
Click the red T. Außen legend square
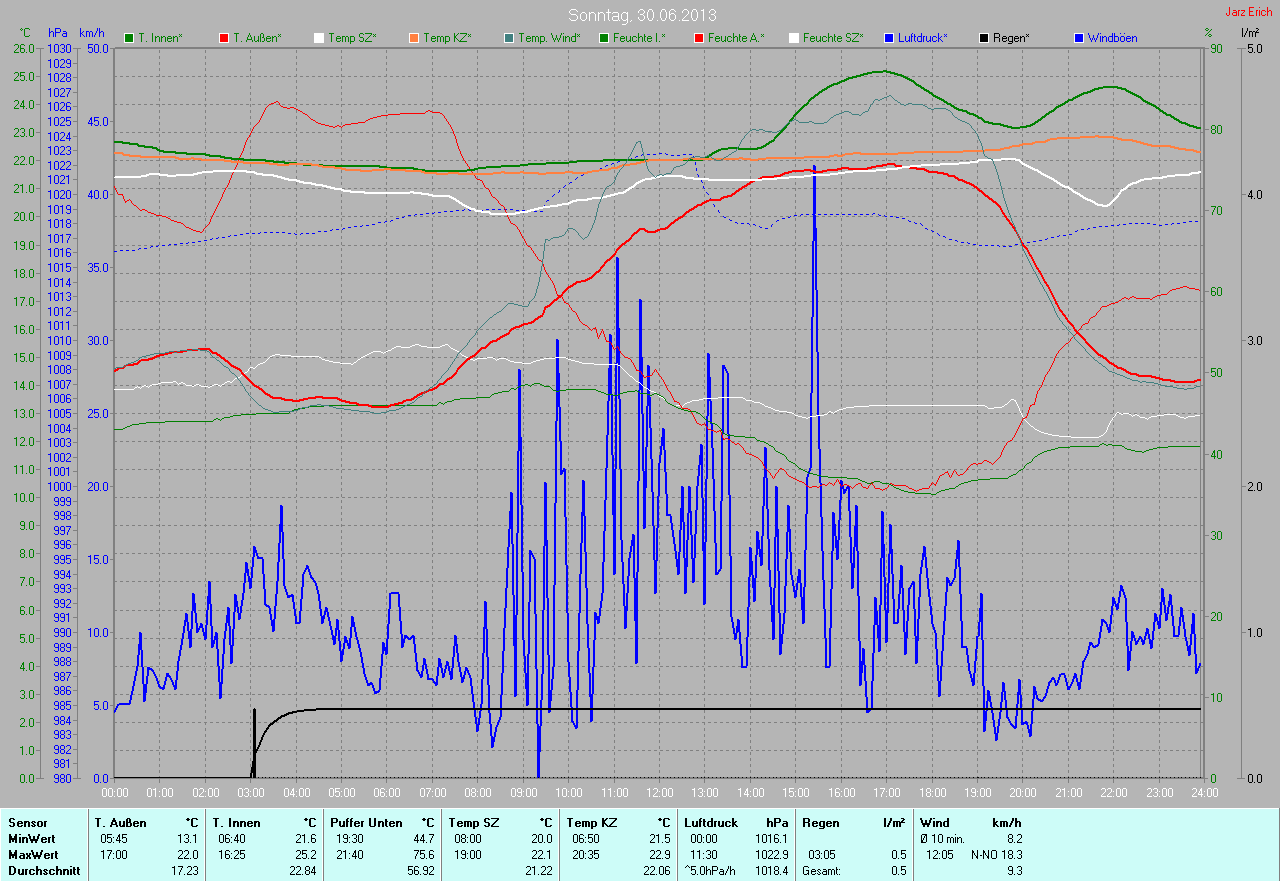pyautogui.click(x=224, y=38)
